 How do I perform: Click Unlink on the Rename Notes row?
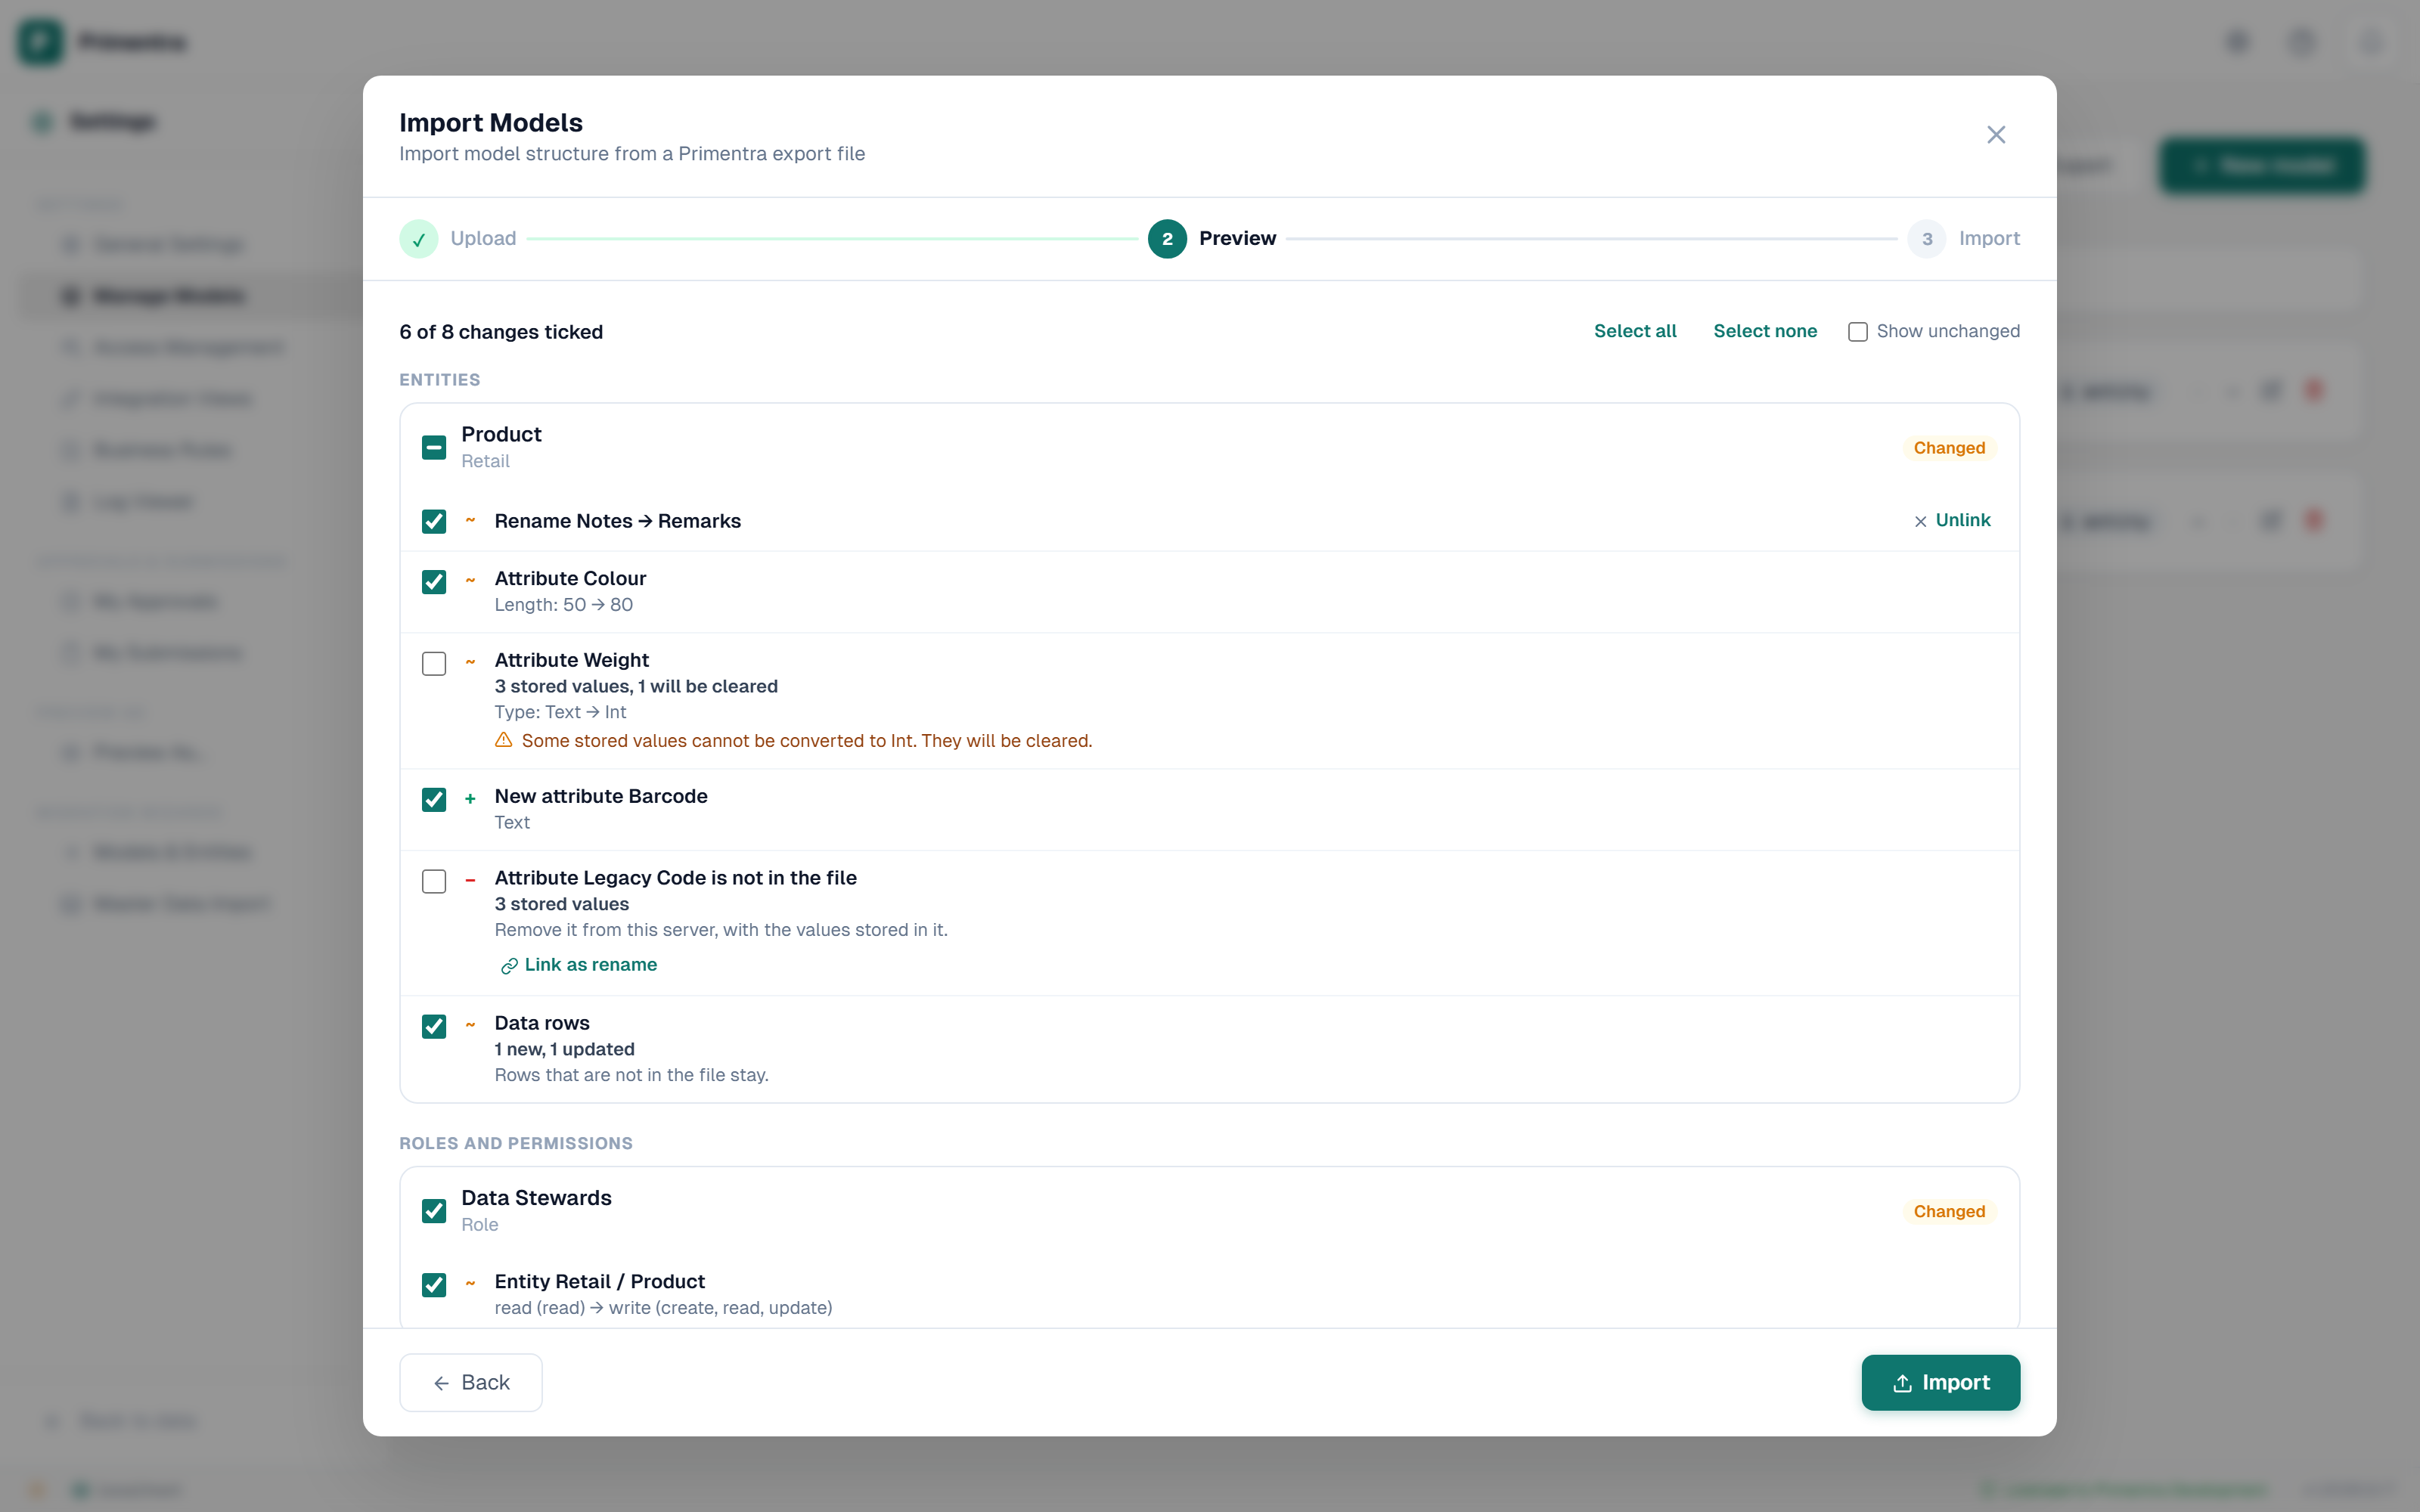pyautogui.click(x=1951, y=520)
